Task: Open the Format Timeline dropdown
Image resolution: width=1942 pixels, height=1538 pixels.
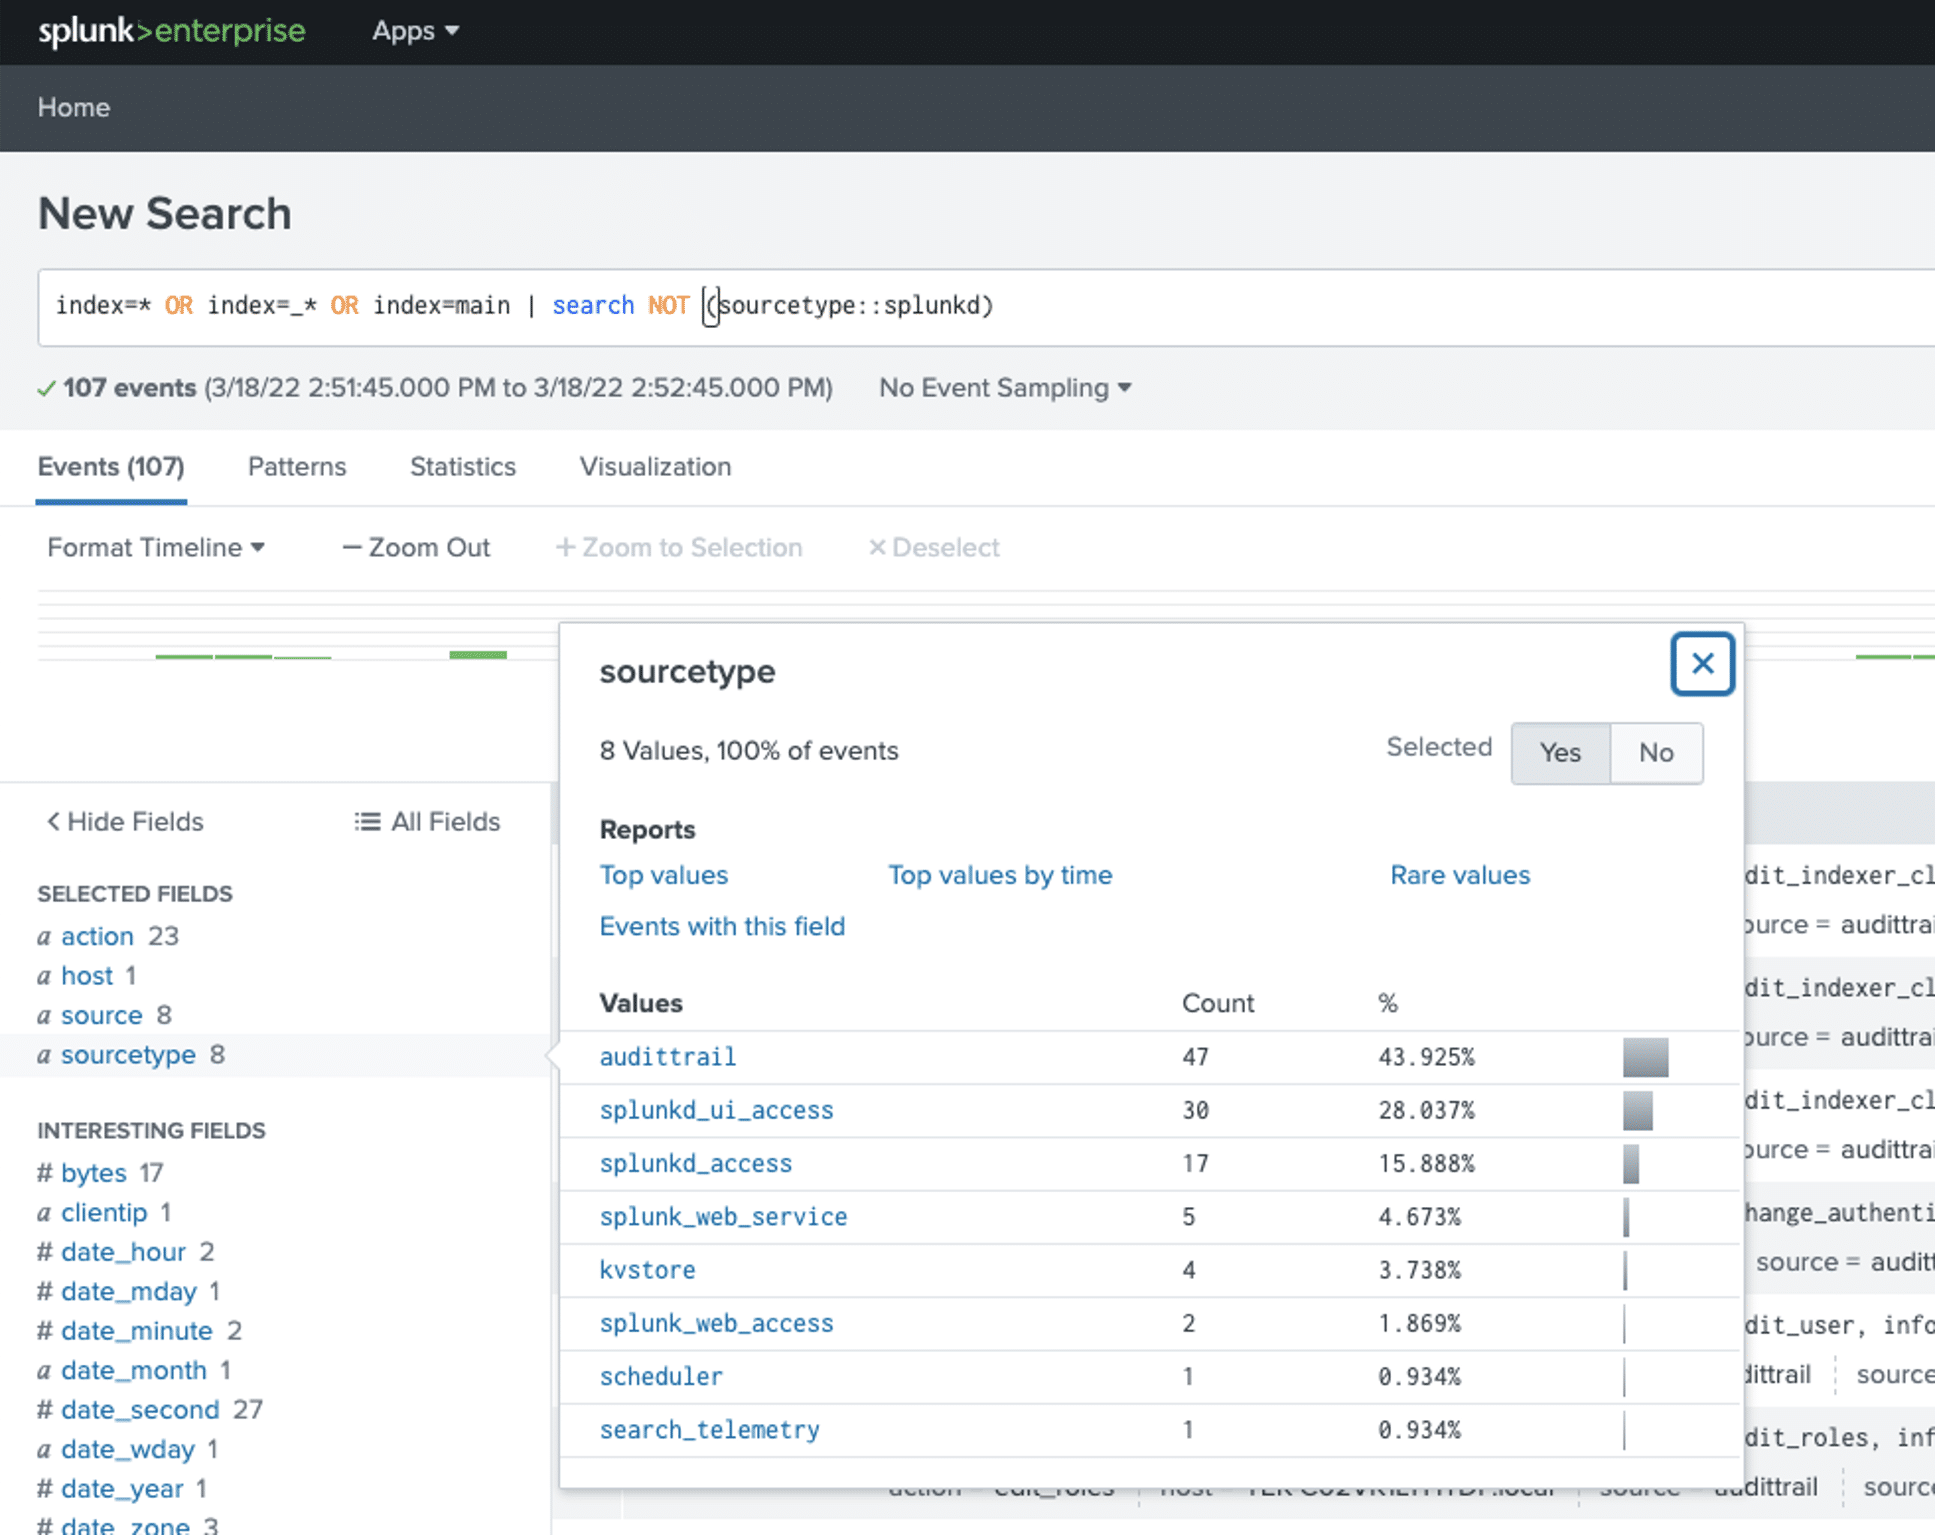Action: (156, 548)
